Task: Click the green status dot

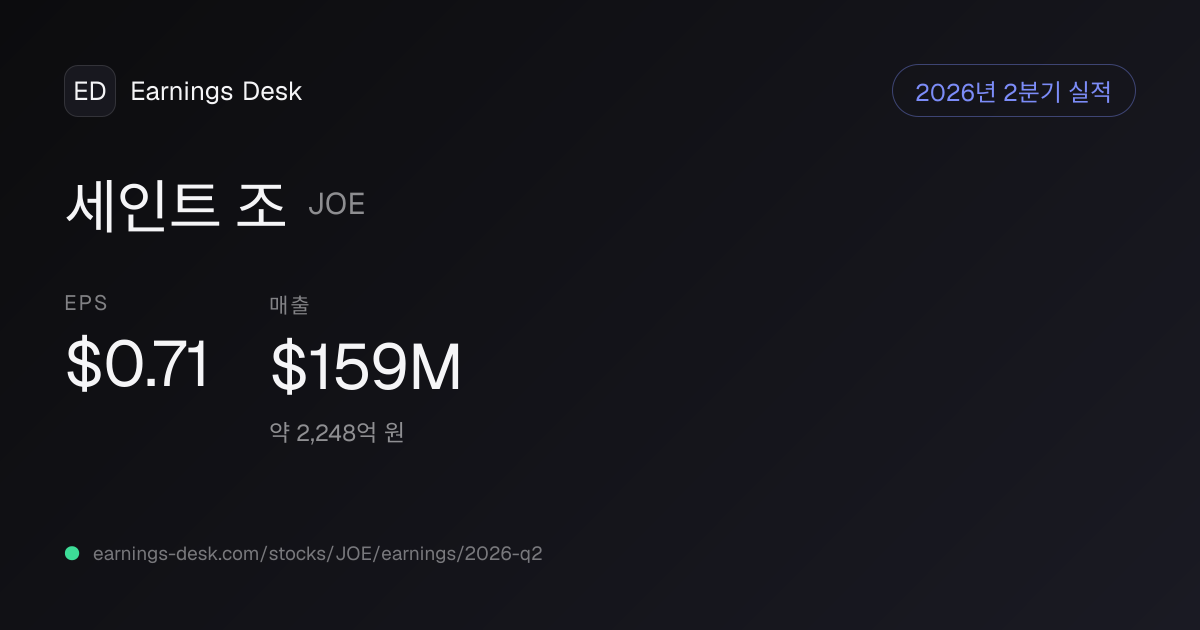Action: click(x=72, y=553)
